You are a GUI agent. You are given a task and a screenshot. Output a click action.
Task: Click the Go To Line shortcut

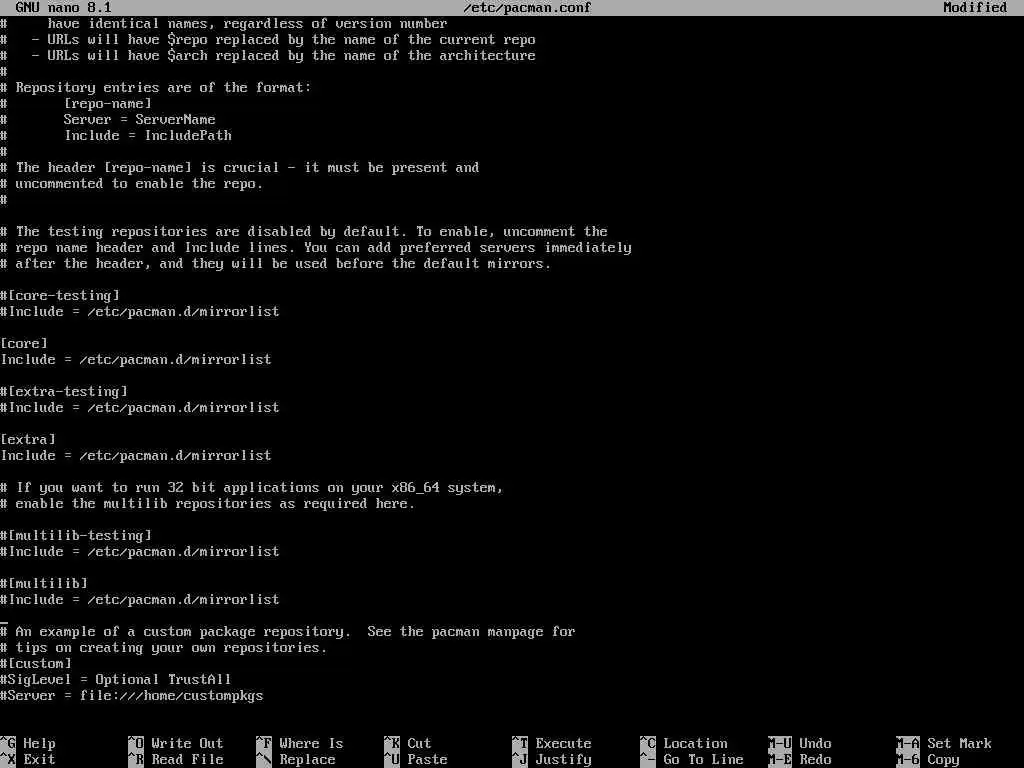coord(692,760)
